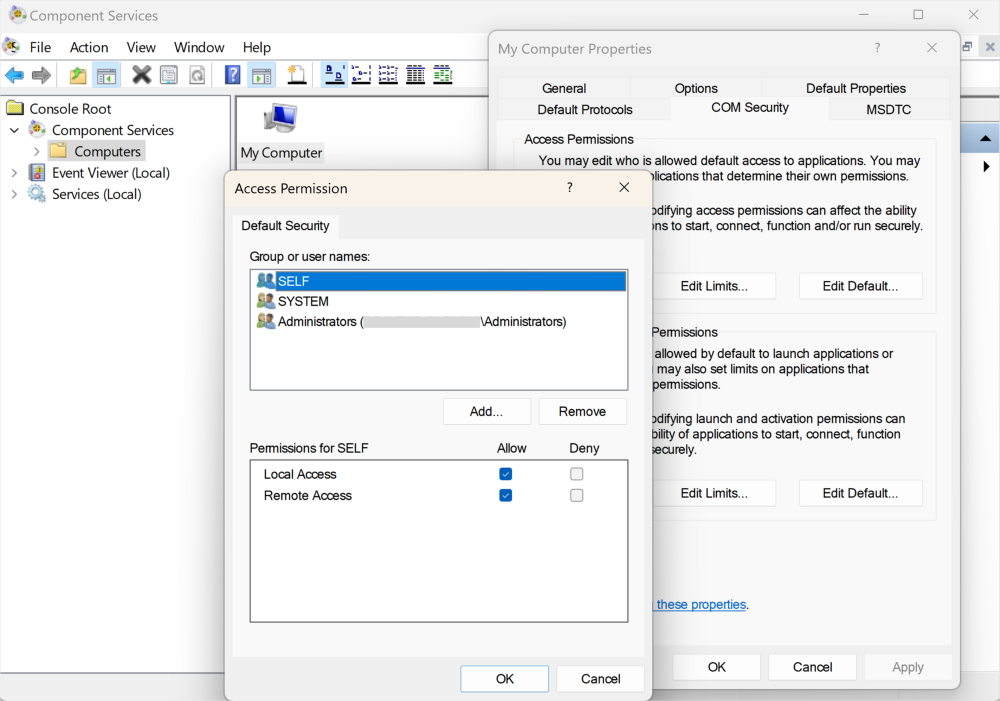Uncheck Allow for Local Access
This screenshot has height=701, width=1000.
pyautogui.click(x=505, y=473)
